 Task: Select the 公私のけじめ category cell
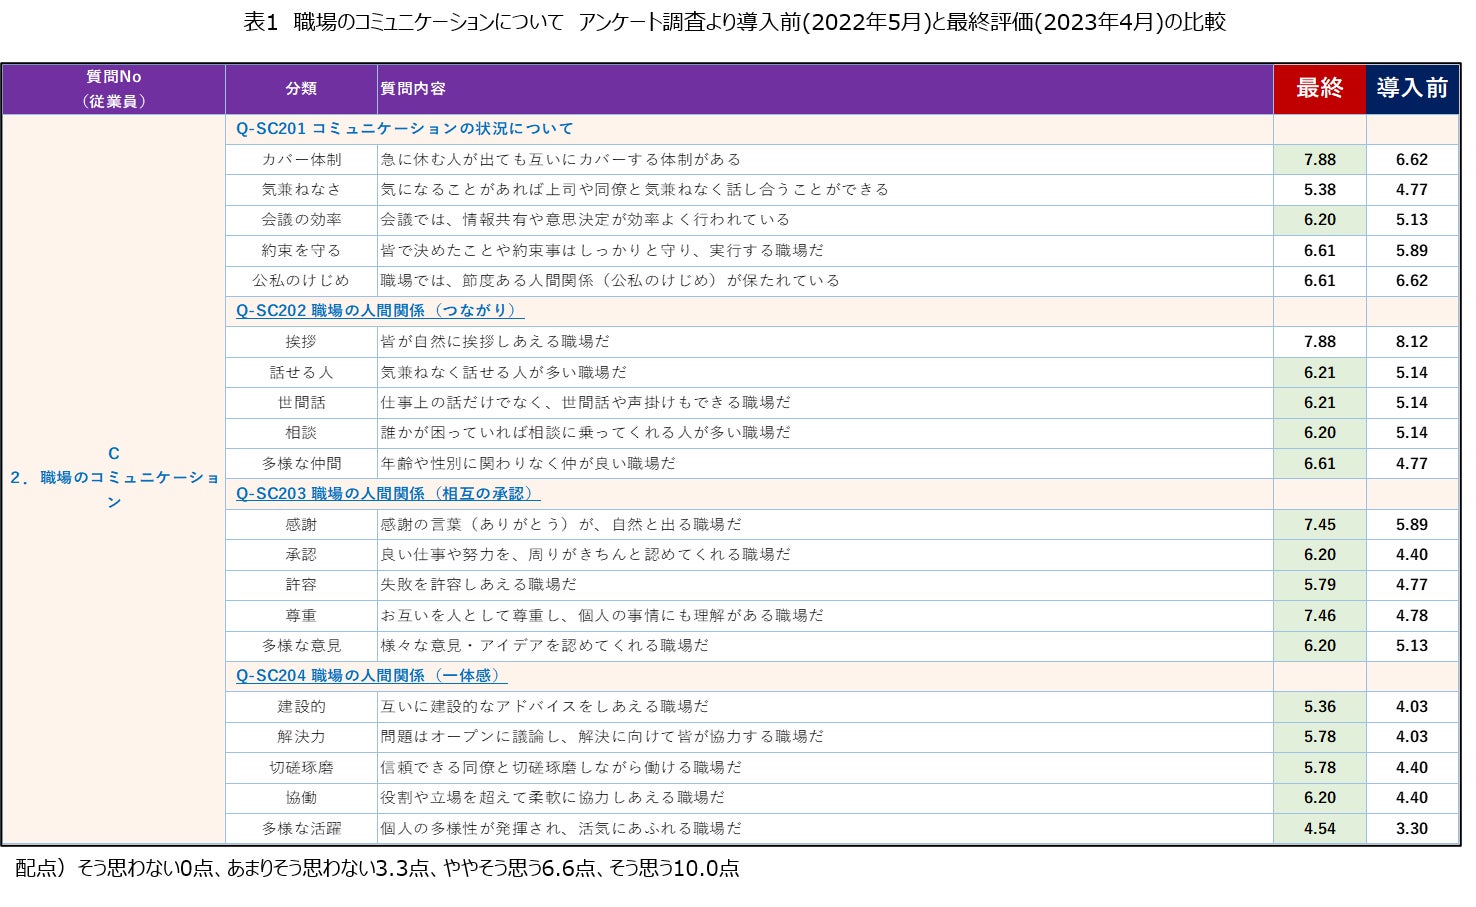point(301,281)
